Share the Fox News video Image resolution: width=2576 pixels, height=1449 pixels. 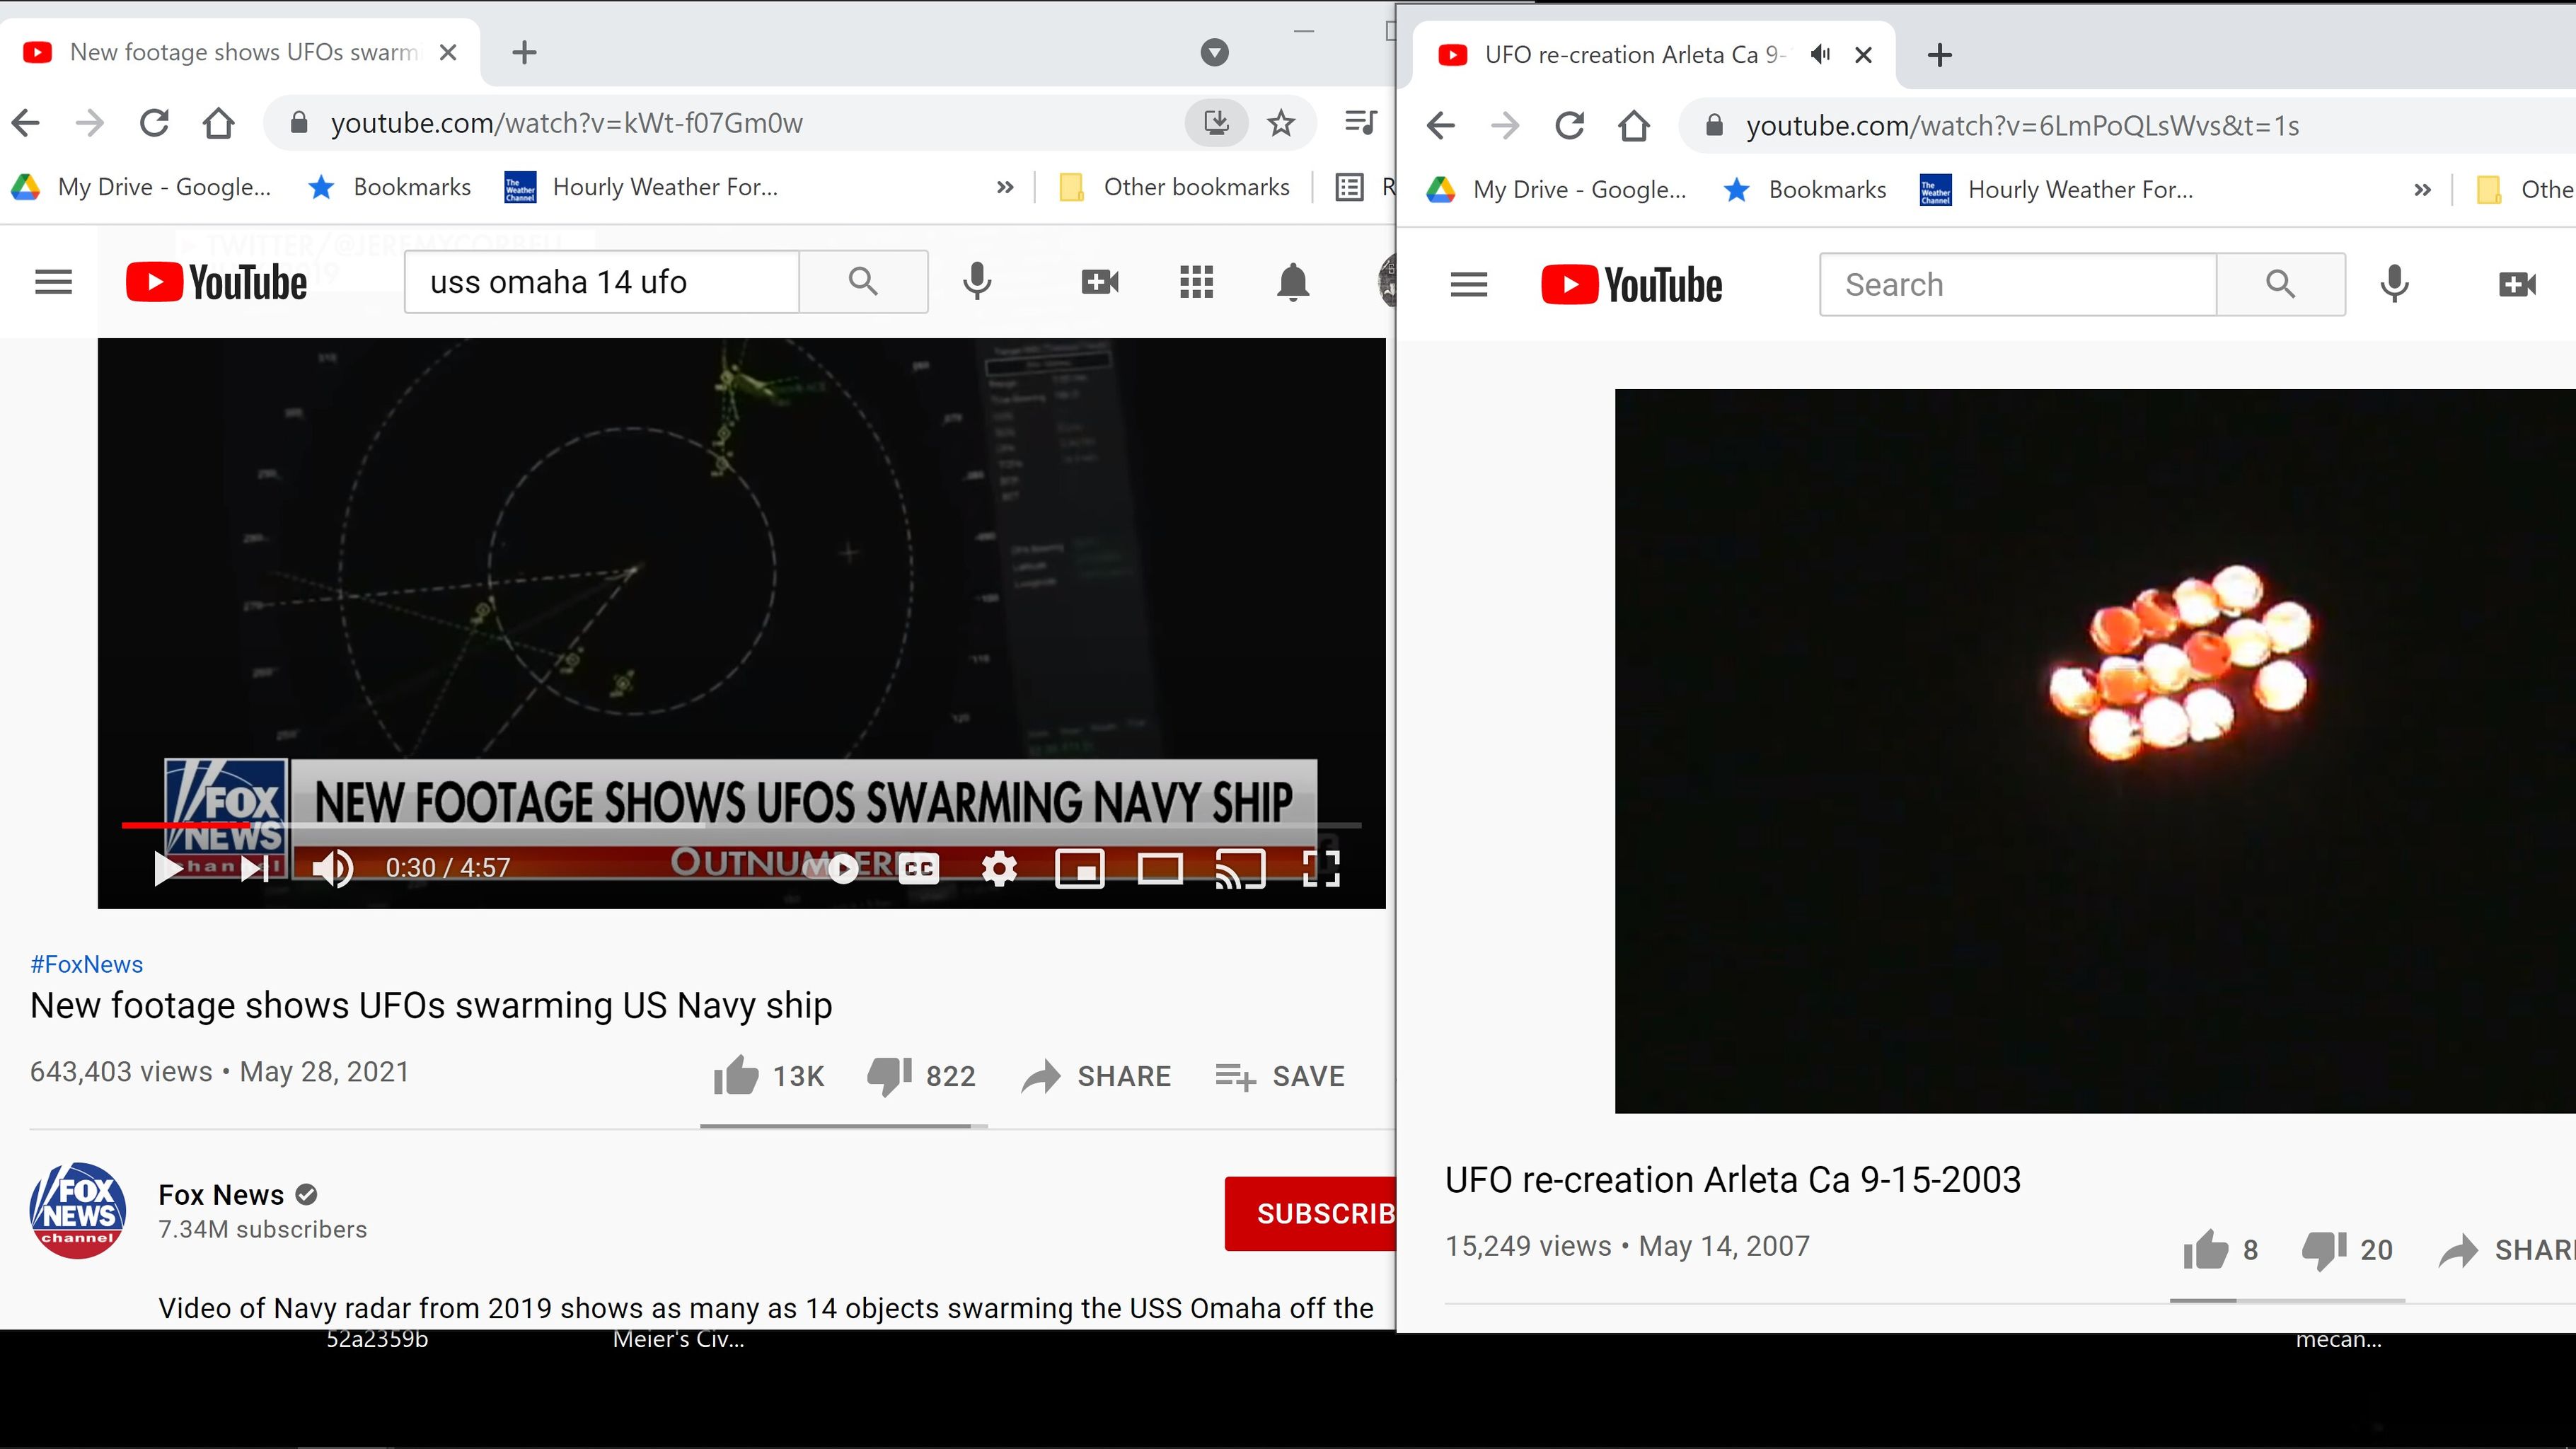(x=1096, y=1076)
